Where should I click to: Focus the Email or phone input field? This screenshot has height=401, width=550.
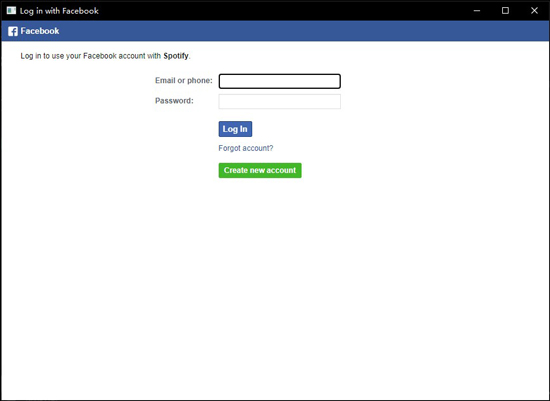point(280,81)
